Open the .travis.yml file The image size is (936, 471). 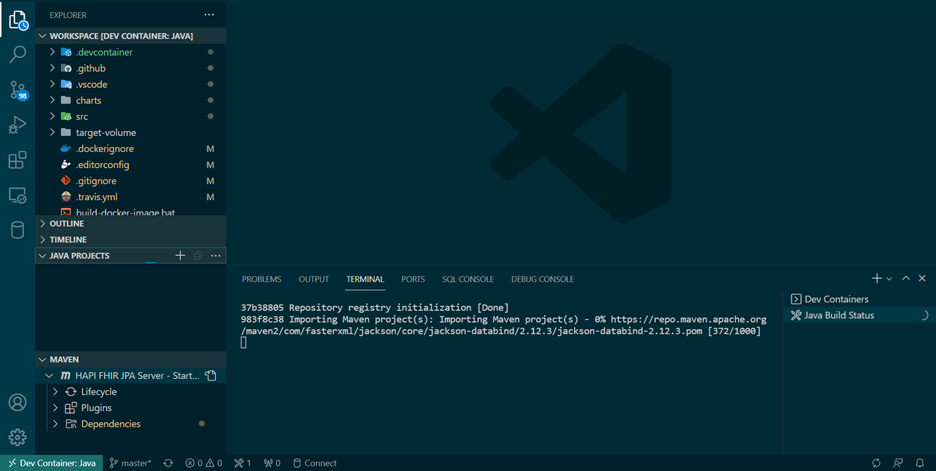tap(96, 197)
